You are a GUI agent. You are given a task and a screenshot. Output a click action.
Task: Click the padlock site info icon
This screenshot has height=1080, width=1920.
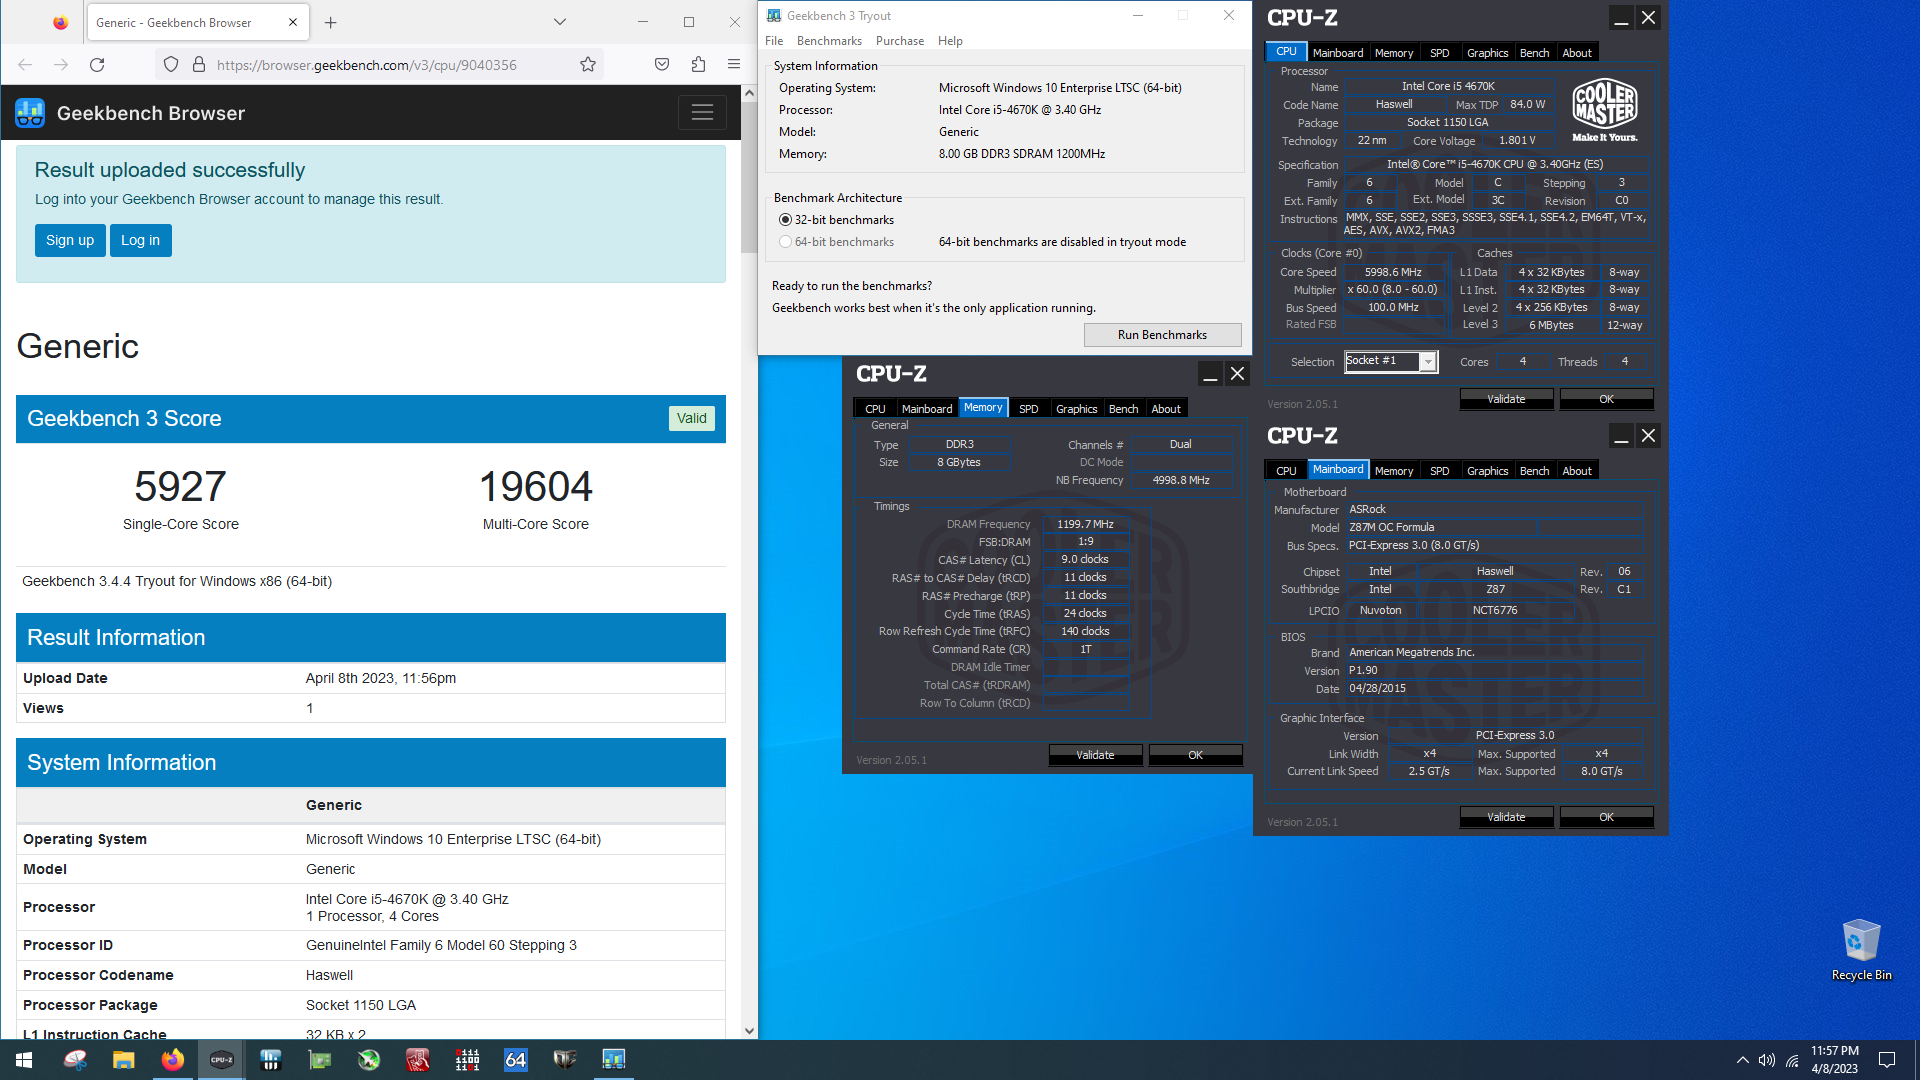tap(199, 65)
